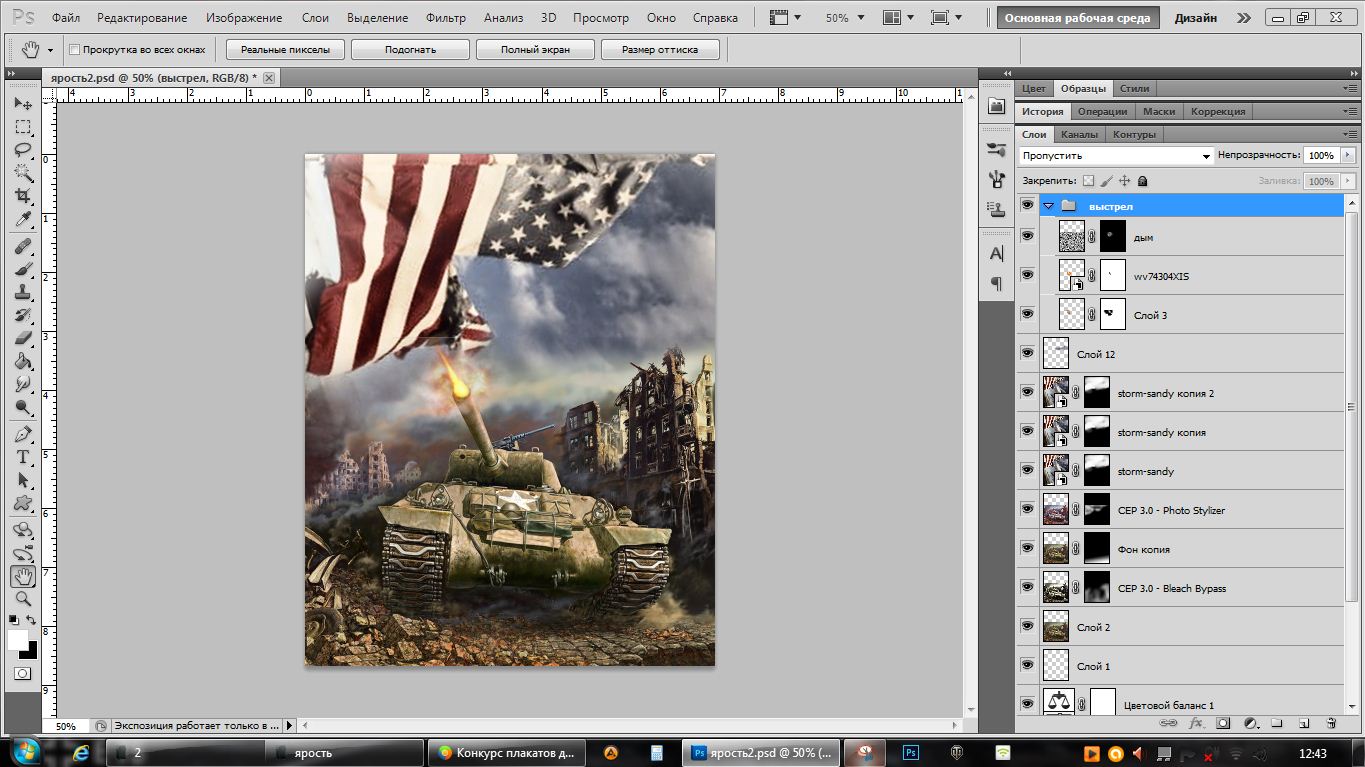Click the 'Полный экран' button

tap(534, 50)
